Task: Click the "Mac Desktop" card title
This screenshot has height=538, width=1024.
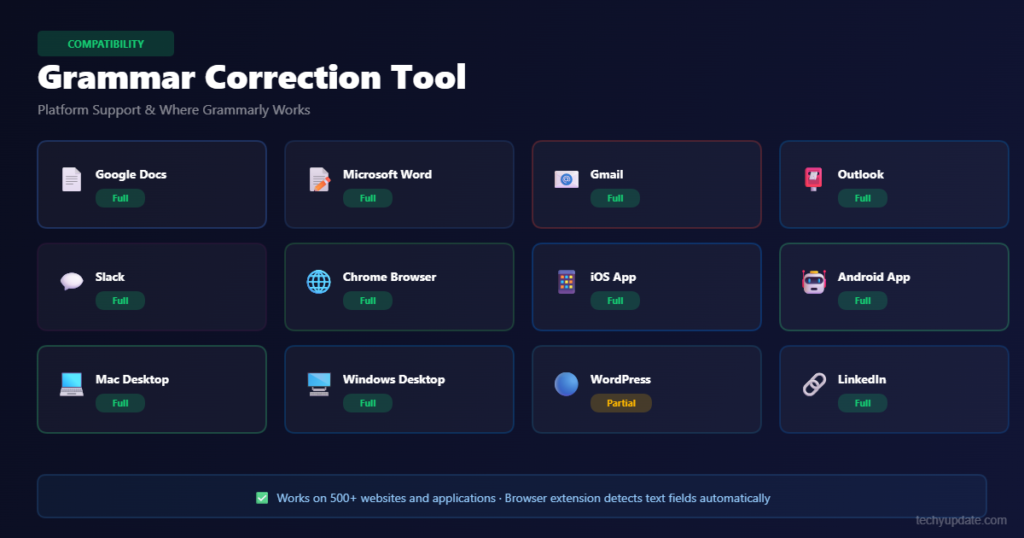Action: [132, 379]
